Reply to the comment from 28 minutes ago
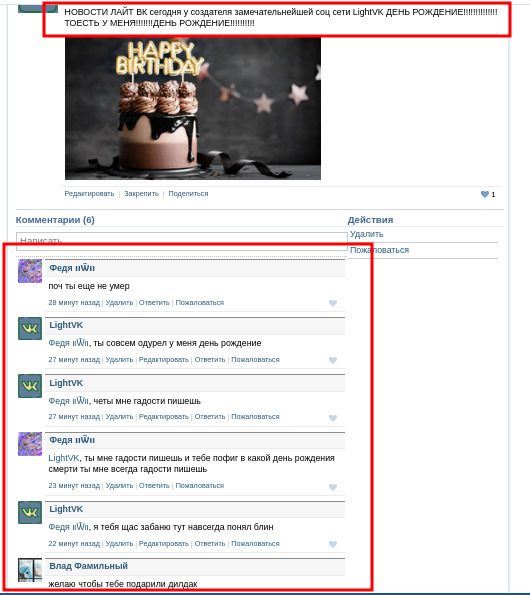Viewport: 530px width, 595px height. (154, 302)
